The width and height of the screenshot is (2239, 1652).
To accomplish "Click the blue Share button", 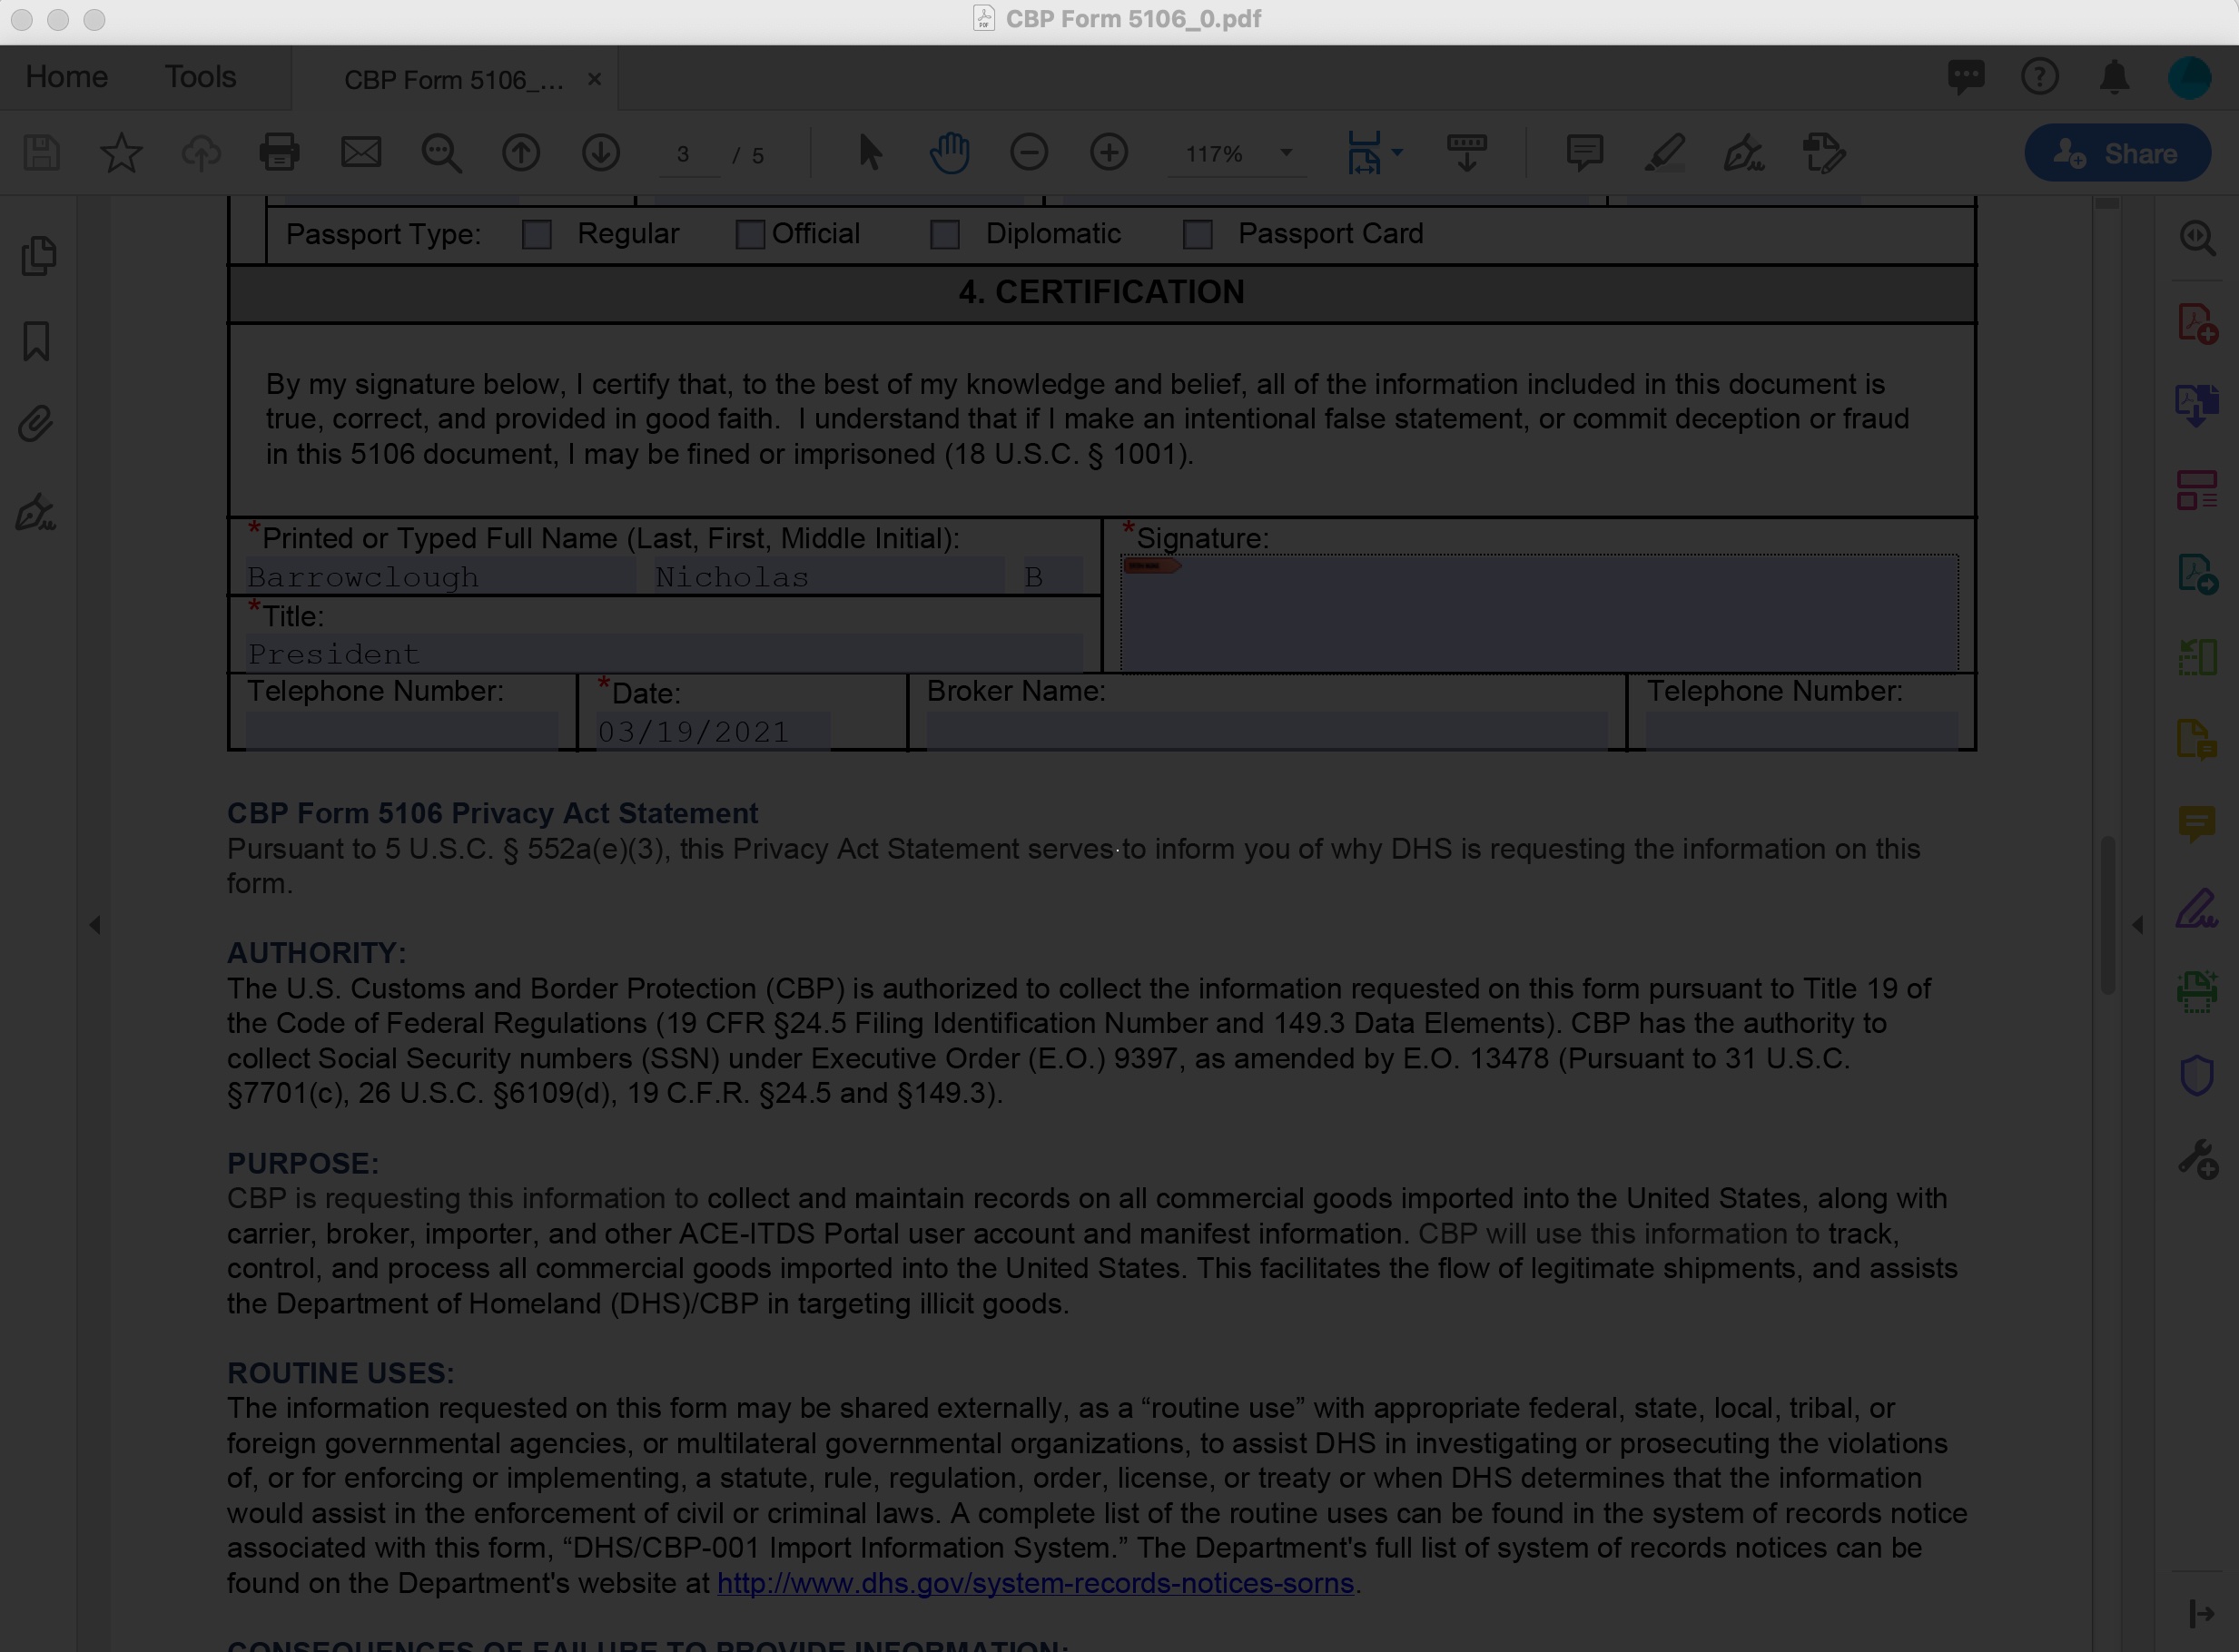I will tap(2117, 153).
